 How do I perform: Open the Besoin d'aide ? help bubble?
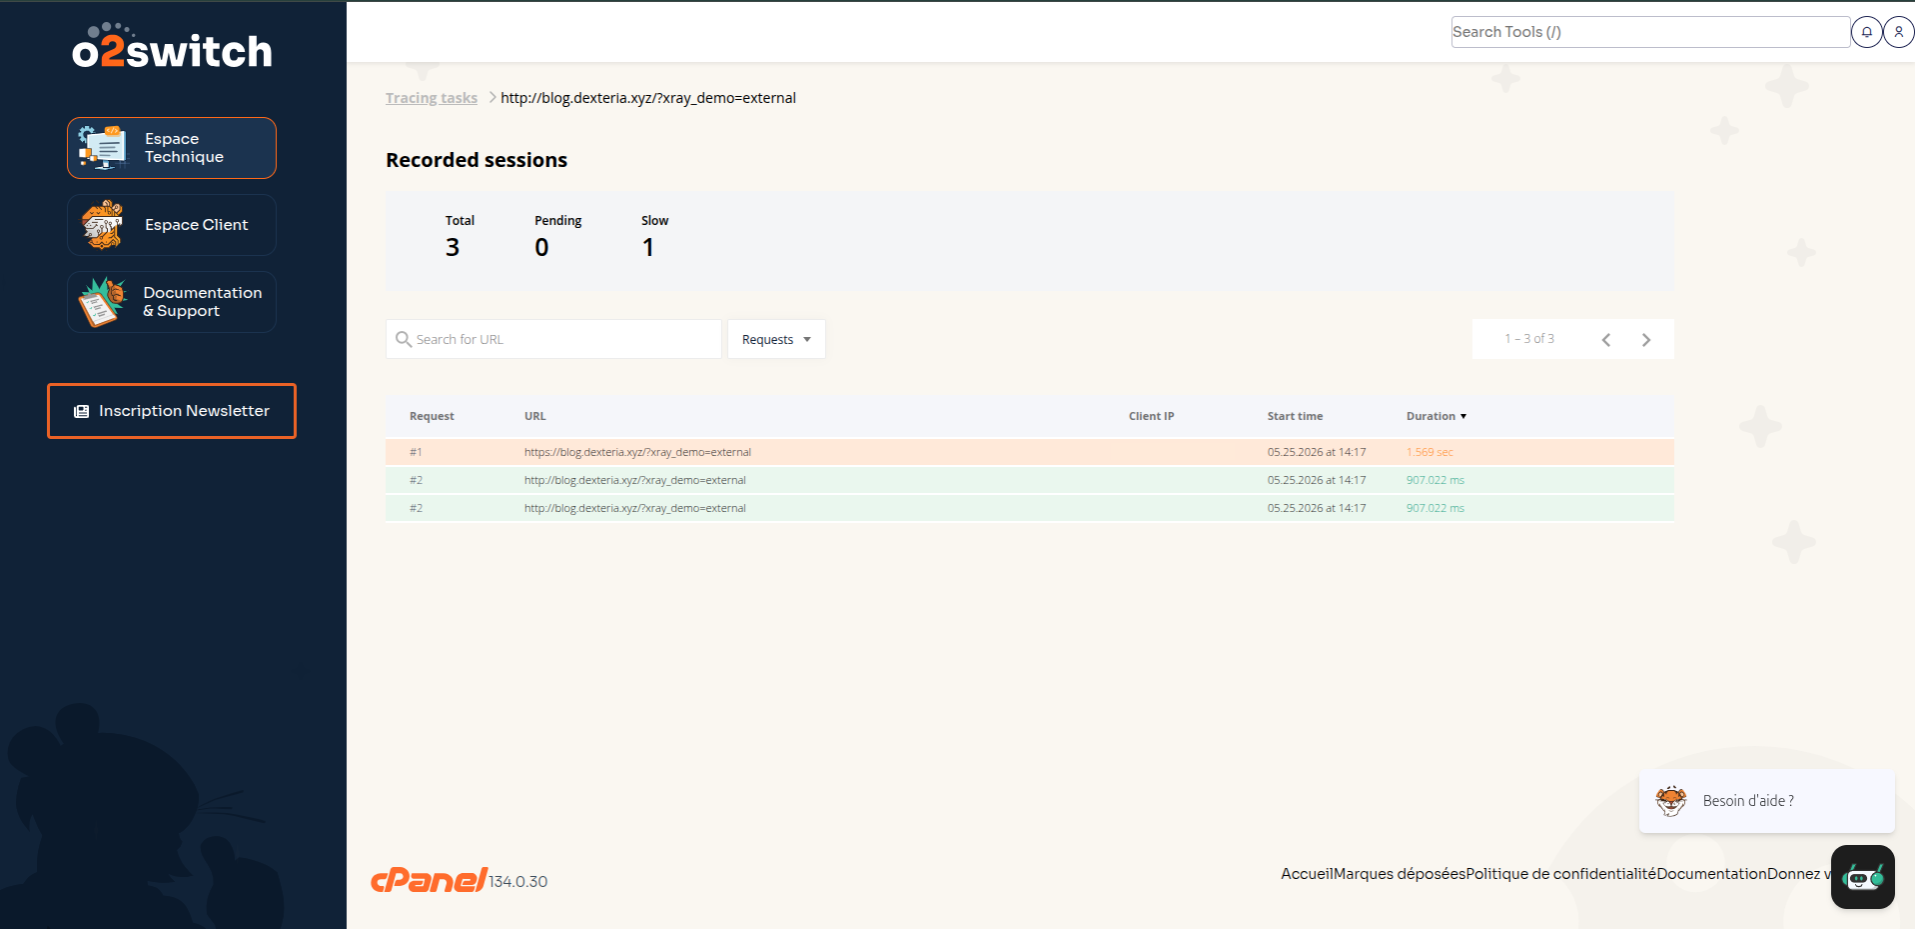click(1767, 801)
